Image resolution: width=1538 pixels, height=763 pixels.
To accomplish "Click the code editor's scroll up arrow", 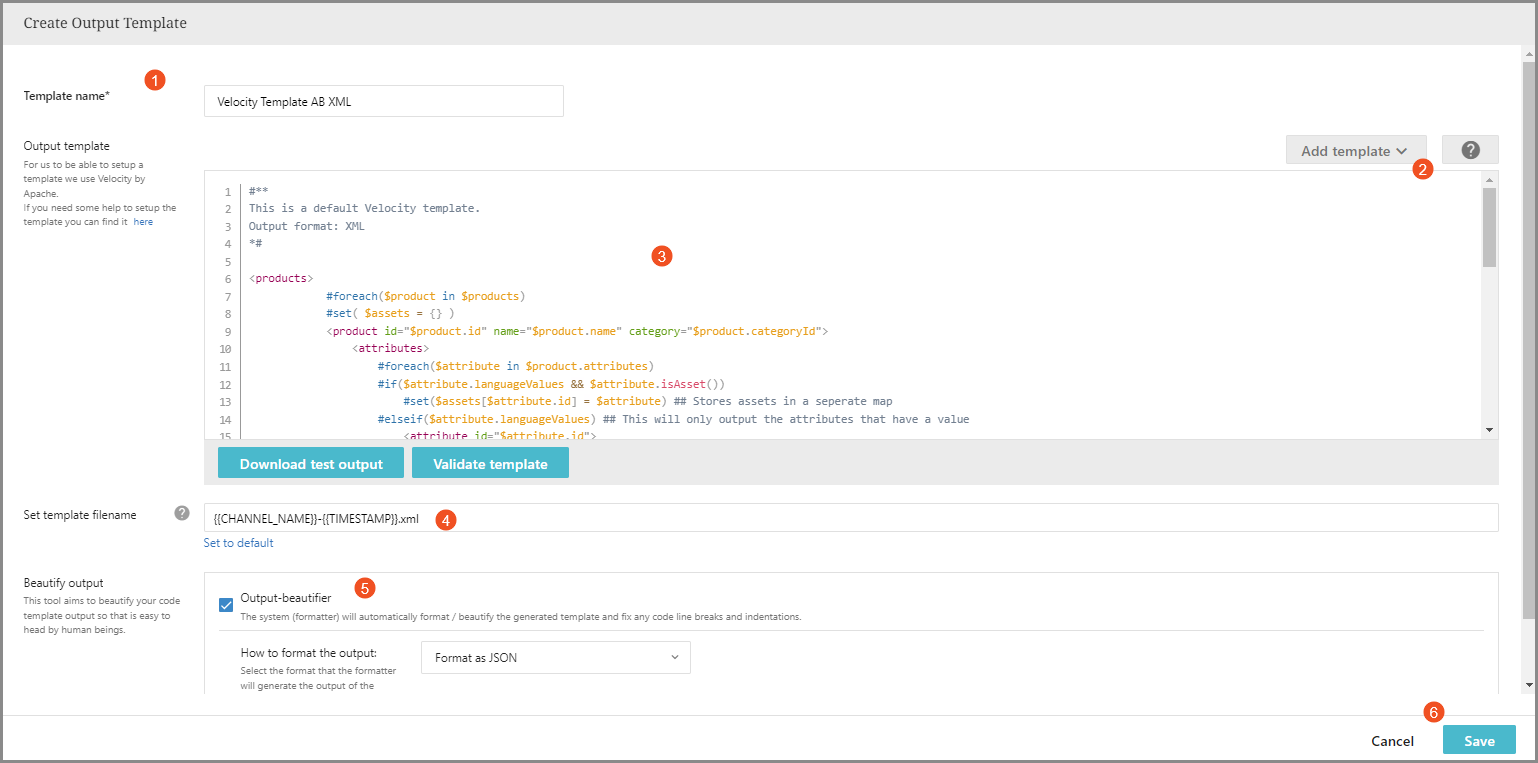I will point(1489,180).
